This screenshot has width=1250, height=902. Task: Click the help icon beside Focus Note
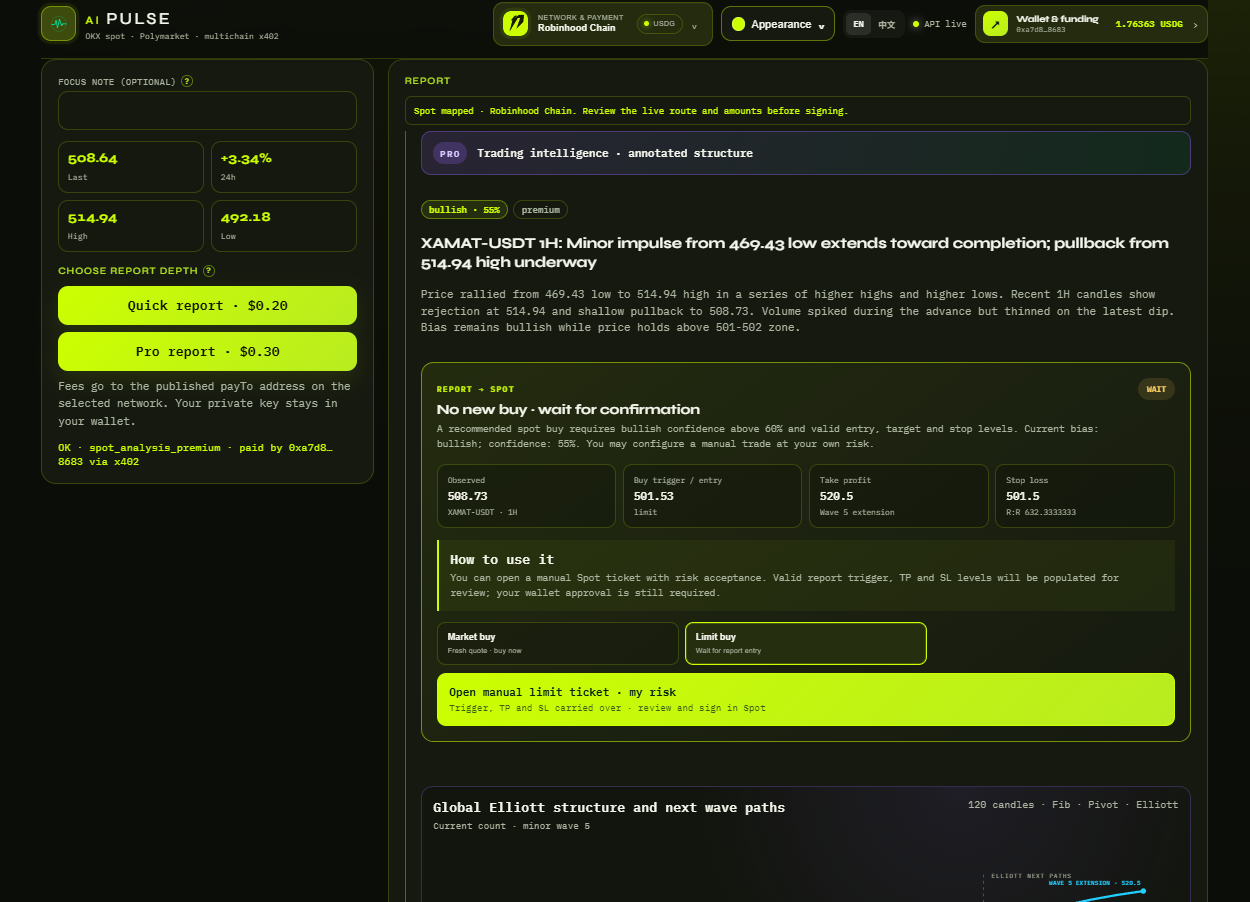[x=187, y=82]
